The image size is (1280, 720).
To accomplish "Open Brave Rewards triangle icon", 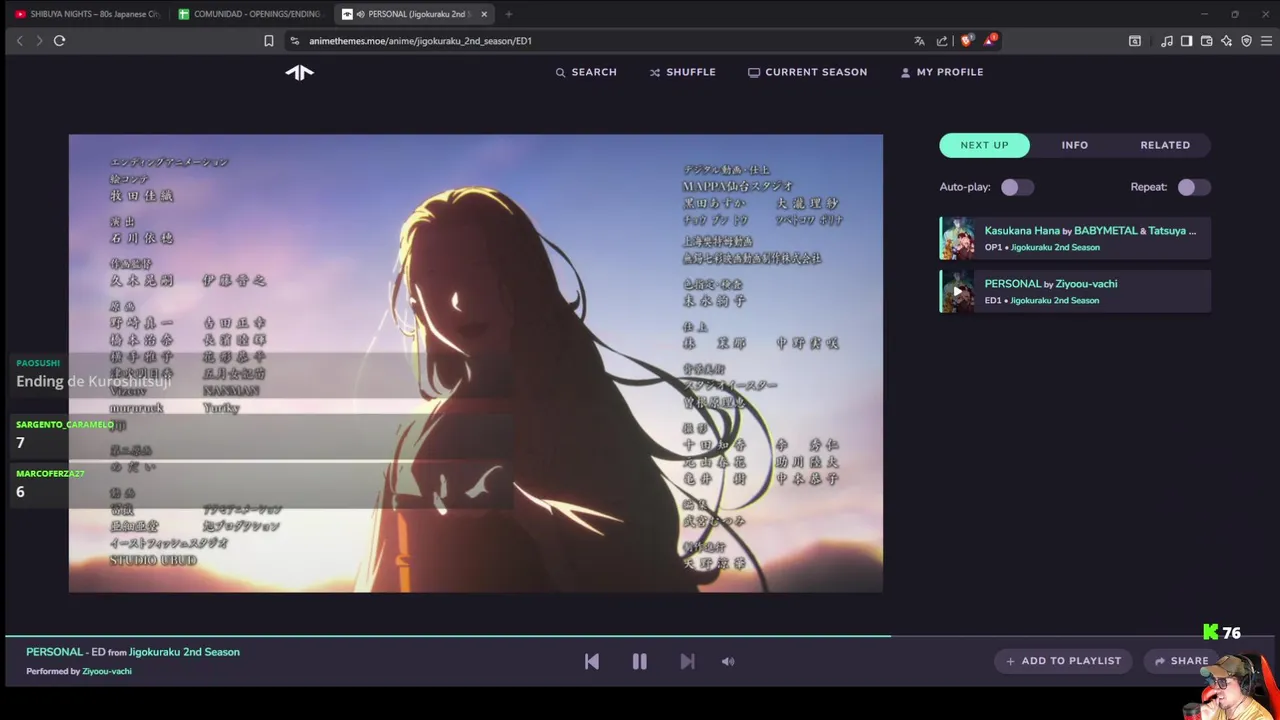I will point(989,41).
